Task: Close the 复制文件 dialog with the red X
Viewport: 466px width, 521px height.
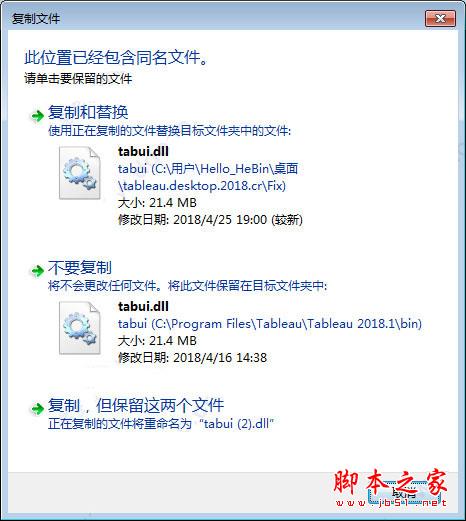Action: click(440, 18)
